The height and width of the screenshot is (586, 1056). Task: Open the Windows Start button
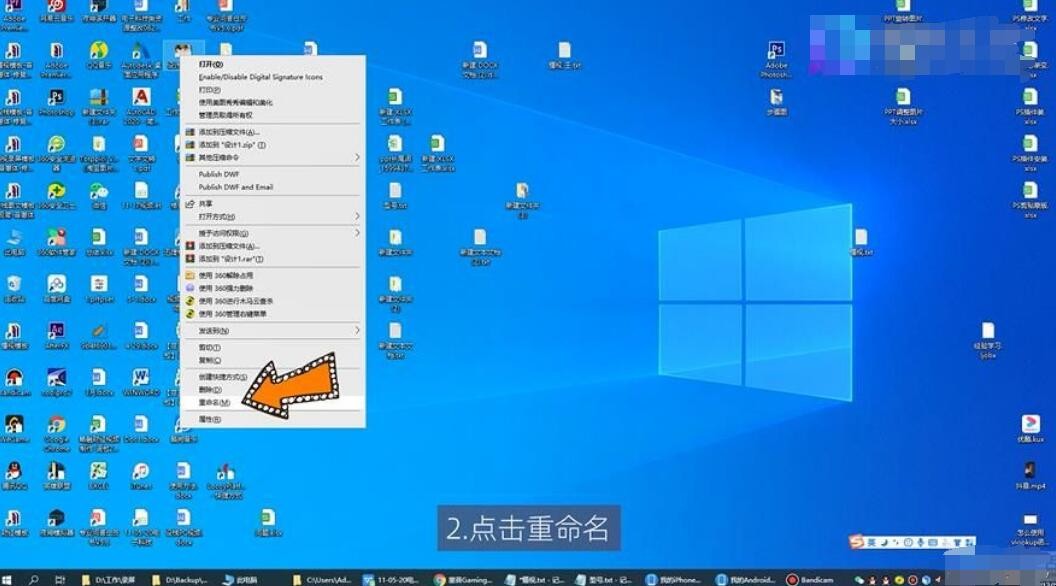click(x=7, y=579)
